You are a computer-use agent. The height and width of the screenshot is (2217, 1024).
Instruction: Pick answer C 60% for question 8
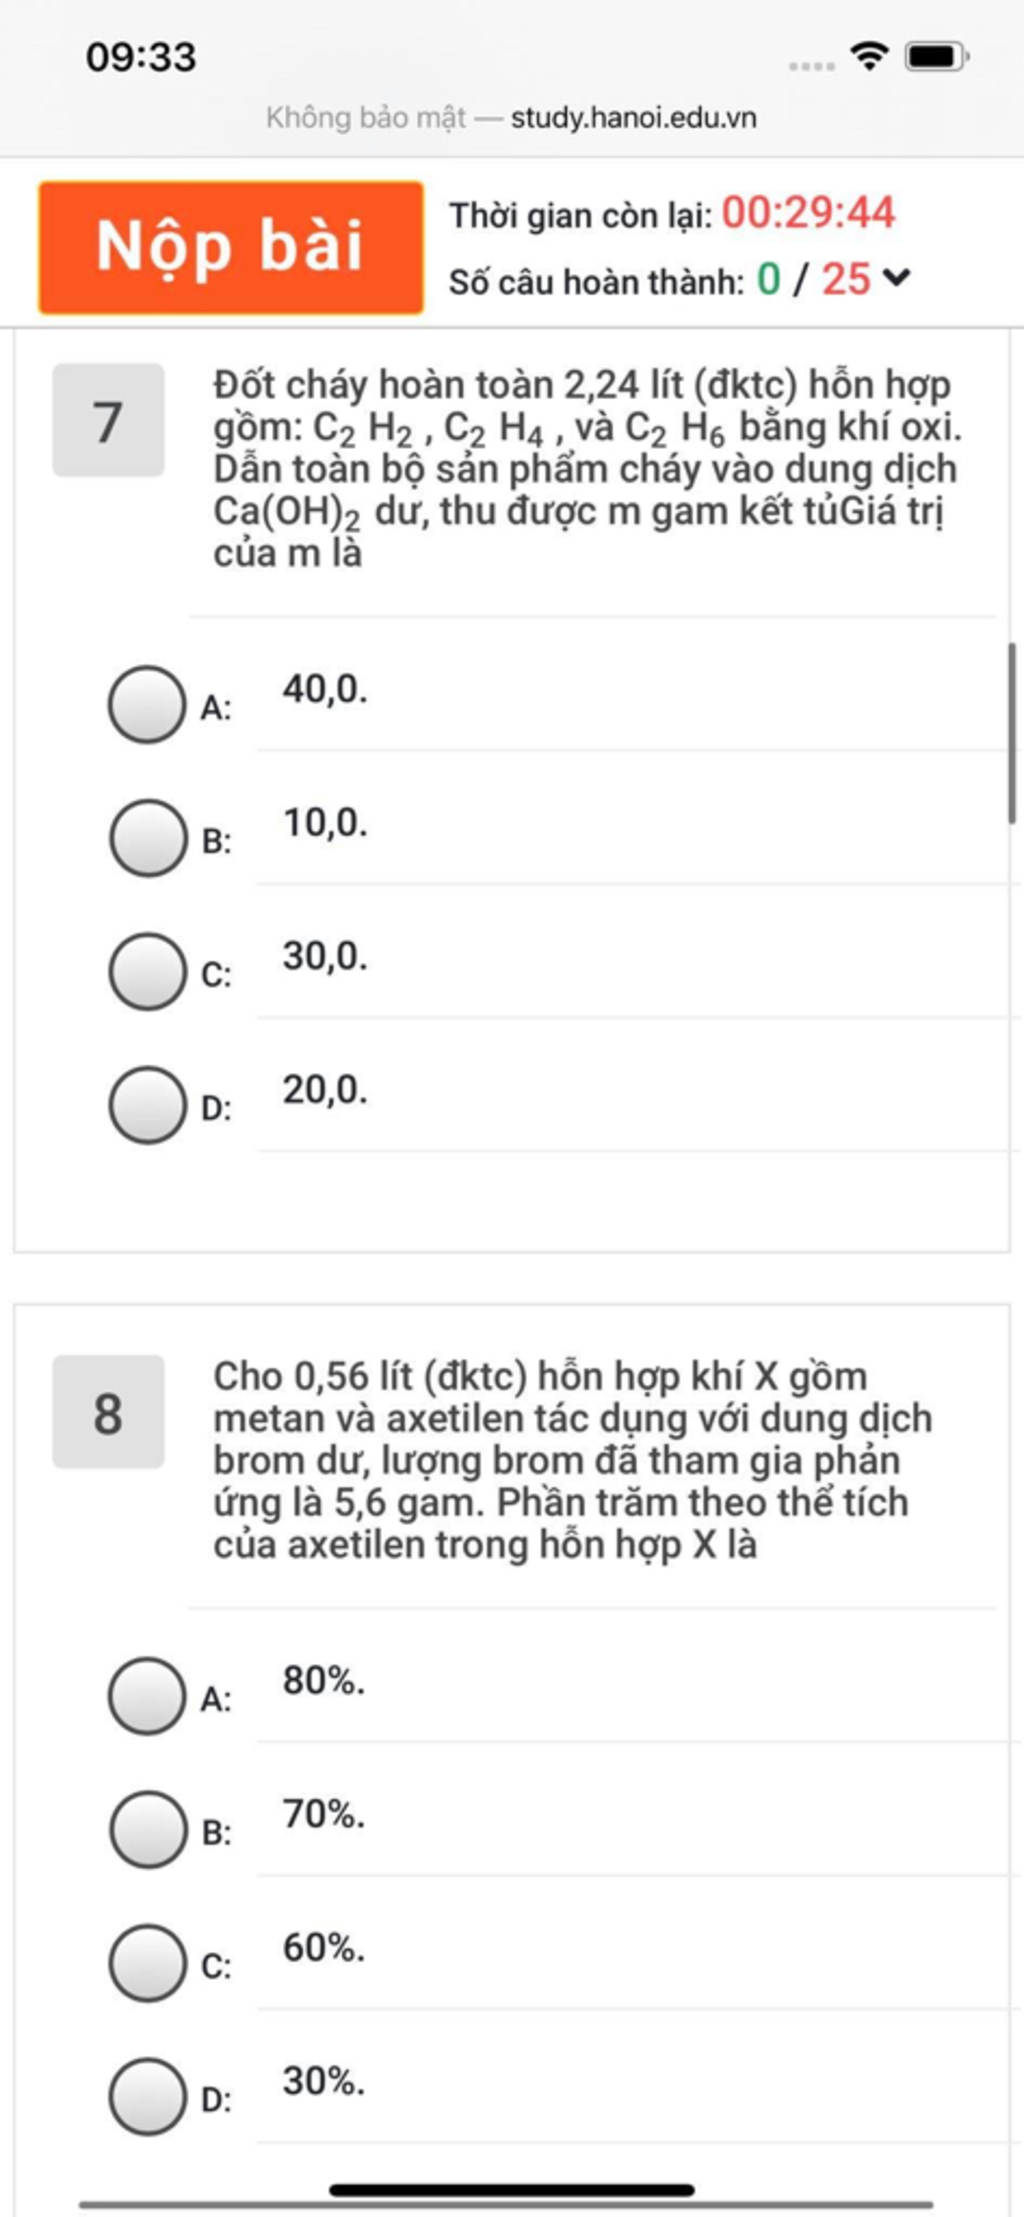click(x=147, y=1963)
